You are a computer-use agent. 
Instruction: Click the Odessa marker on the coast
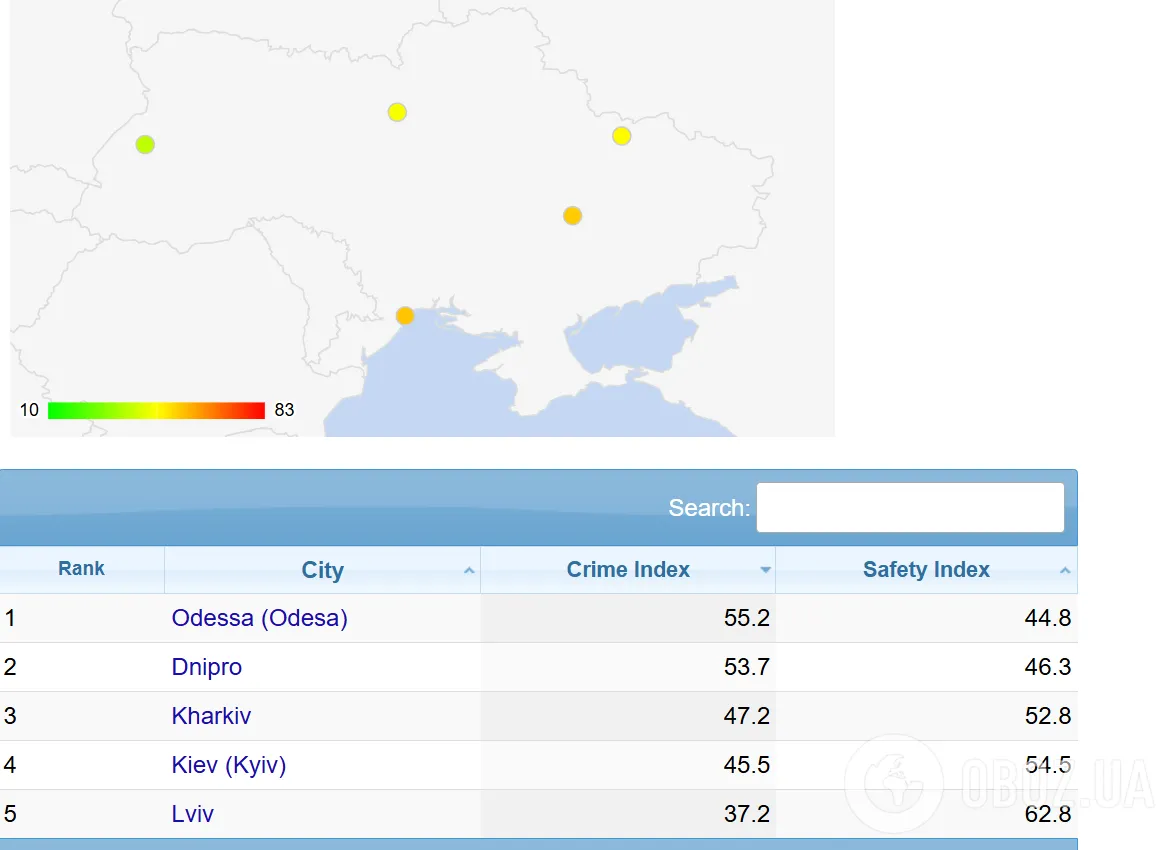point(405,315)
